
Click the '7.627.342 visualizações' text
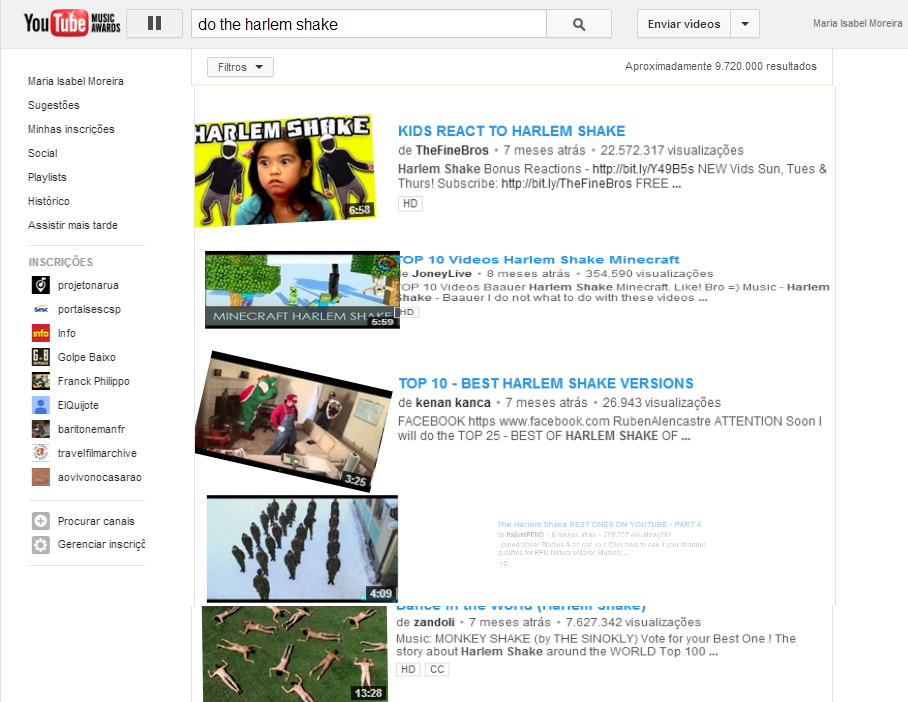(633, 622)
